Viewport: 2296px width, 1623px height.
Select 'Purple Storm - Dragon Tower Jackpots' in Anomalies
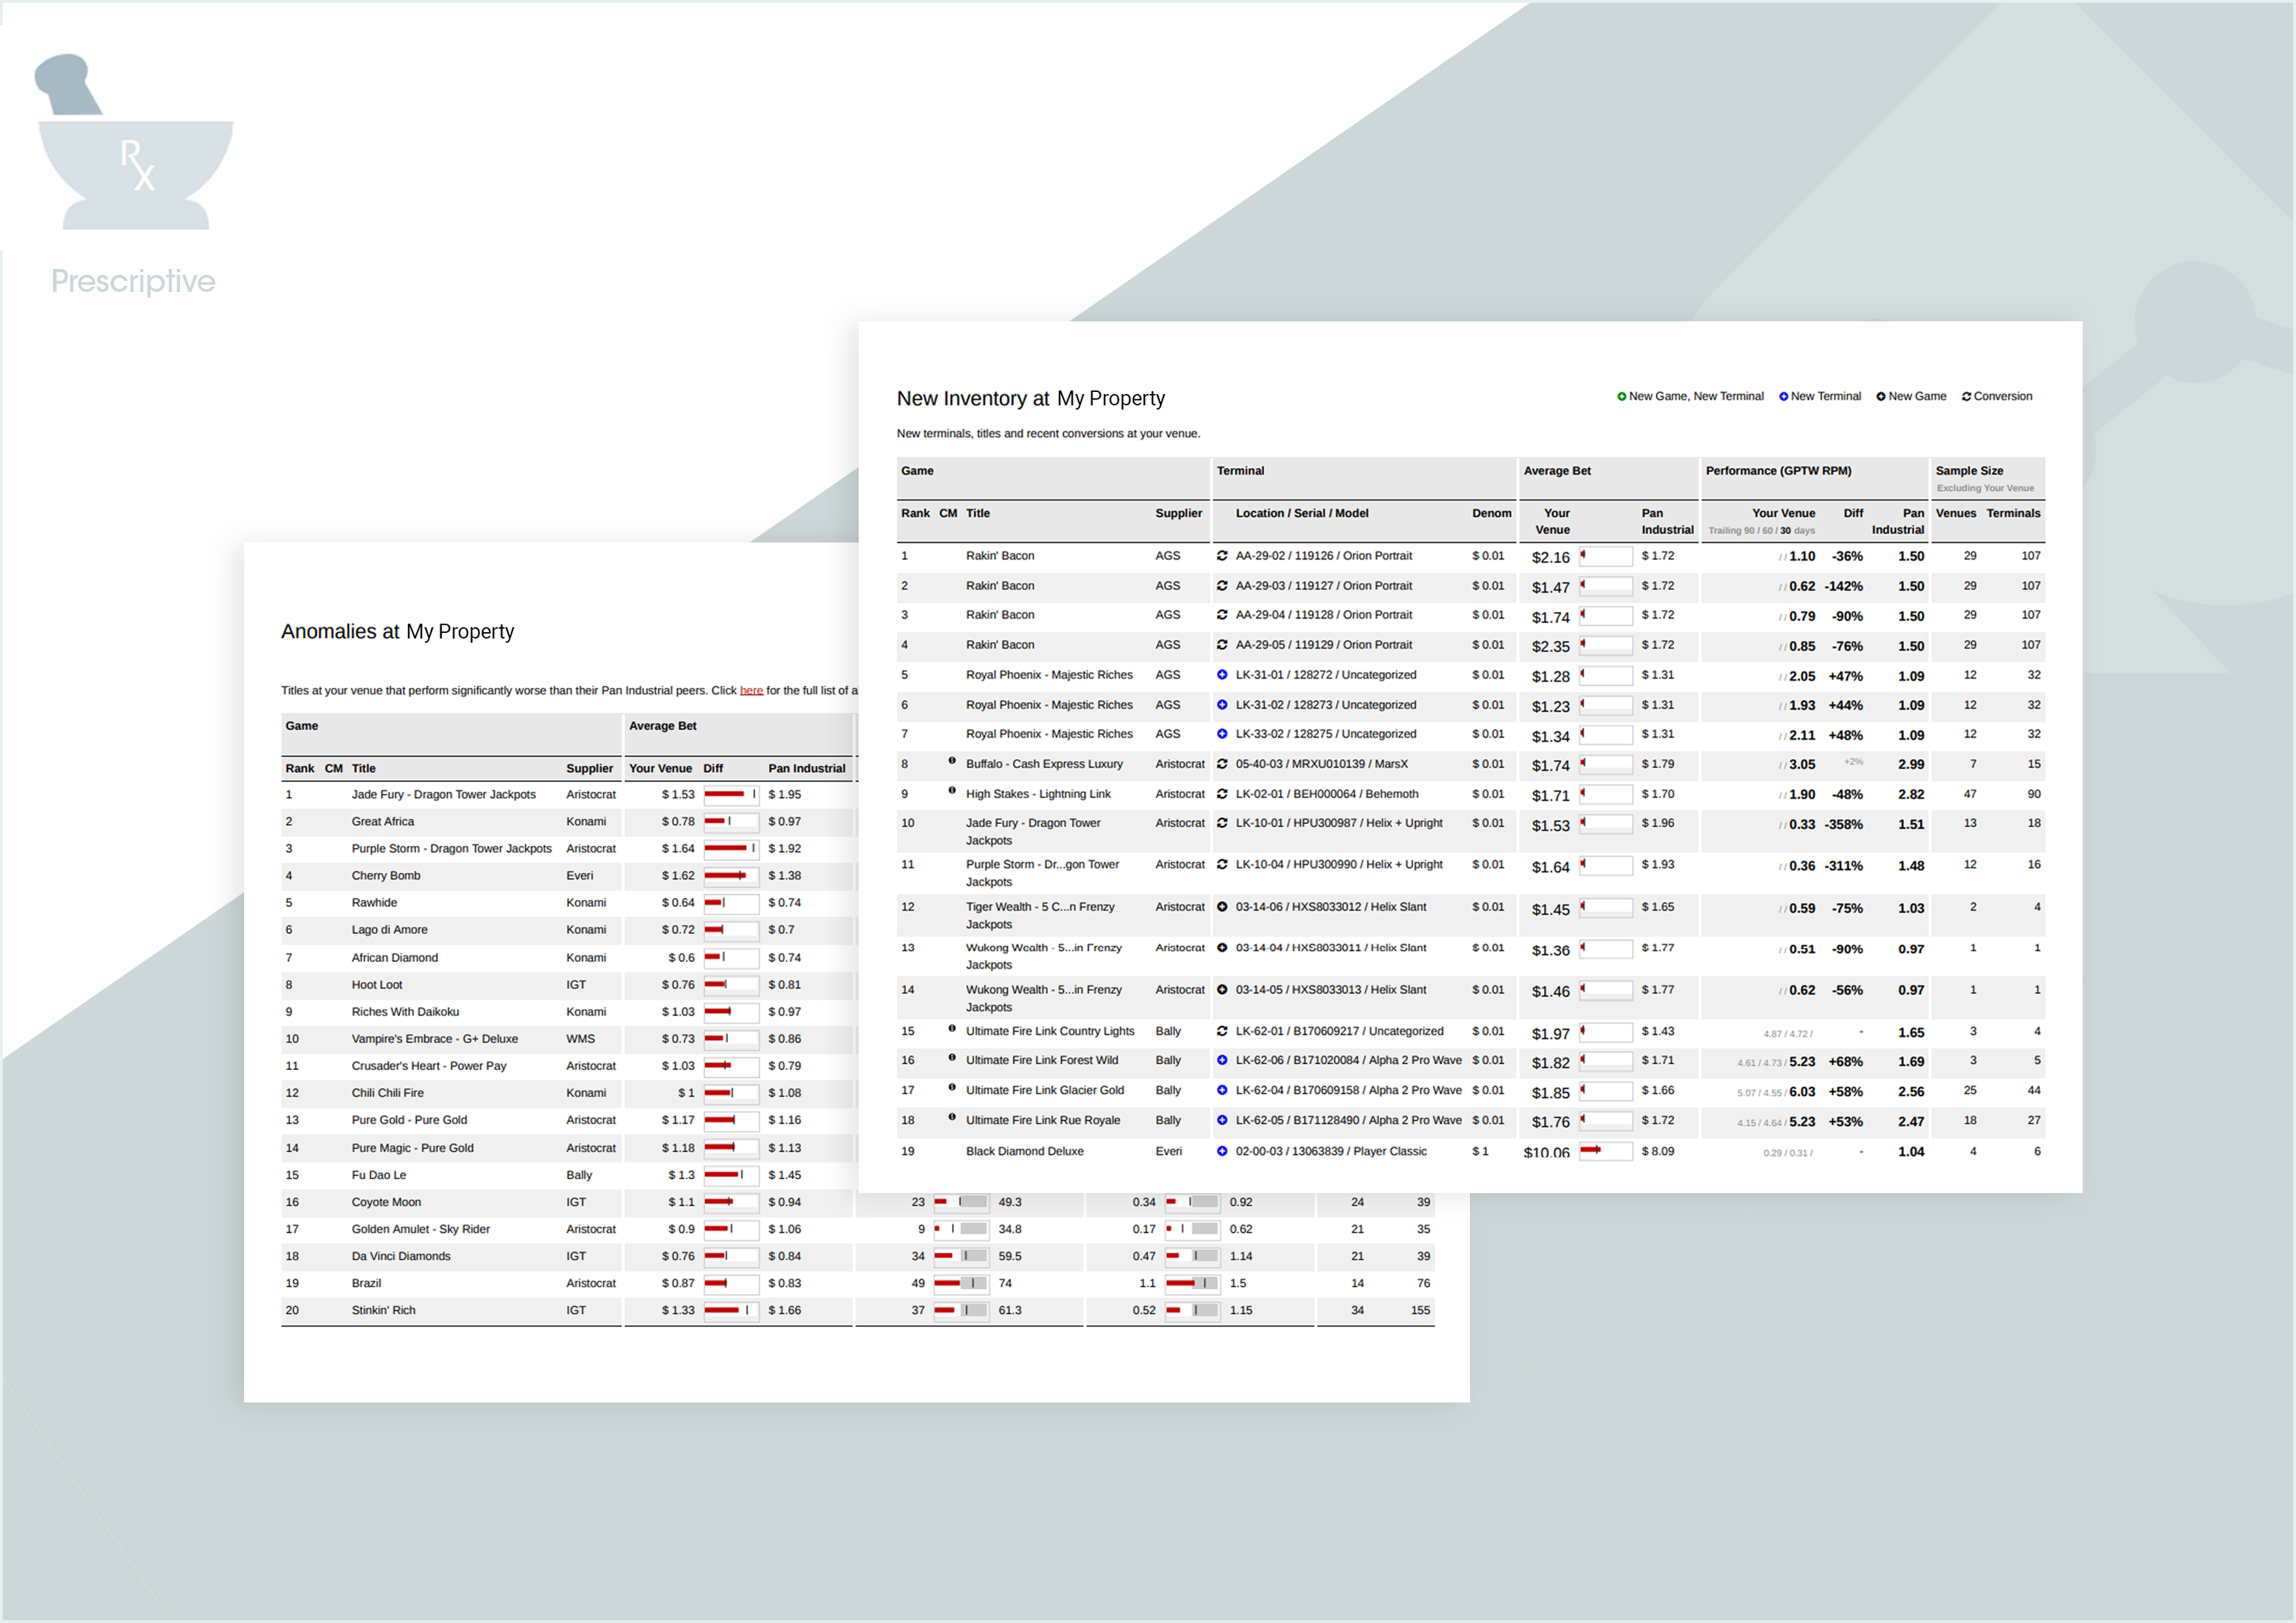tap(451, 849)
